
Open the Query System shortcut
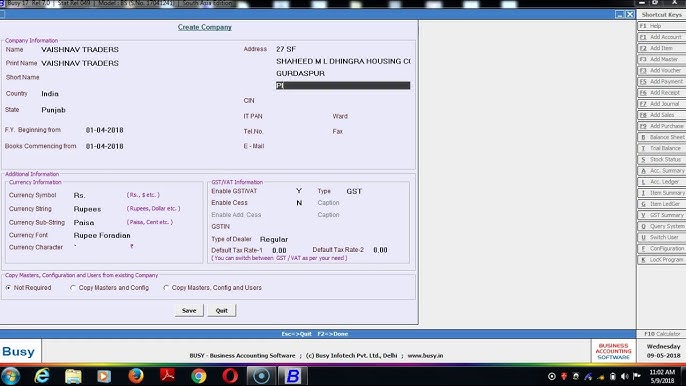coord(662,226)
